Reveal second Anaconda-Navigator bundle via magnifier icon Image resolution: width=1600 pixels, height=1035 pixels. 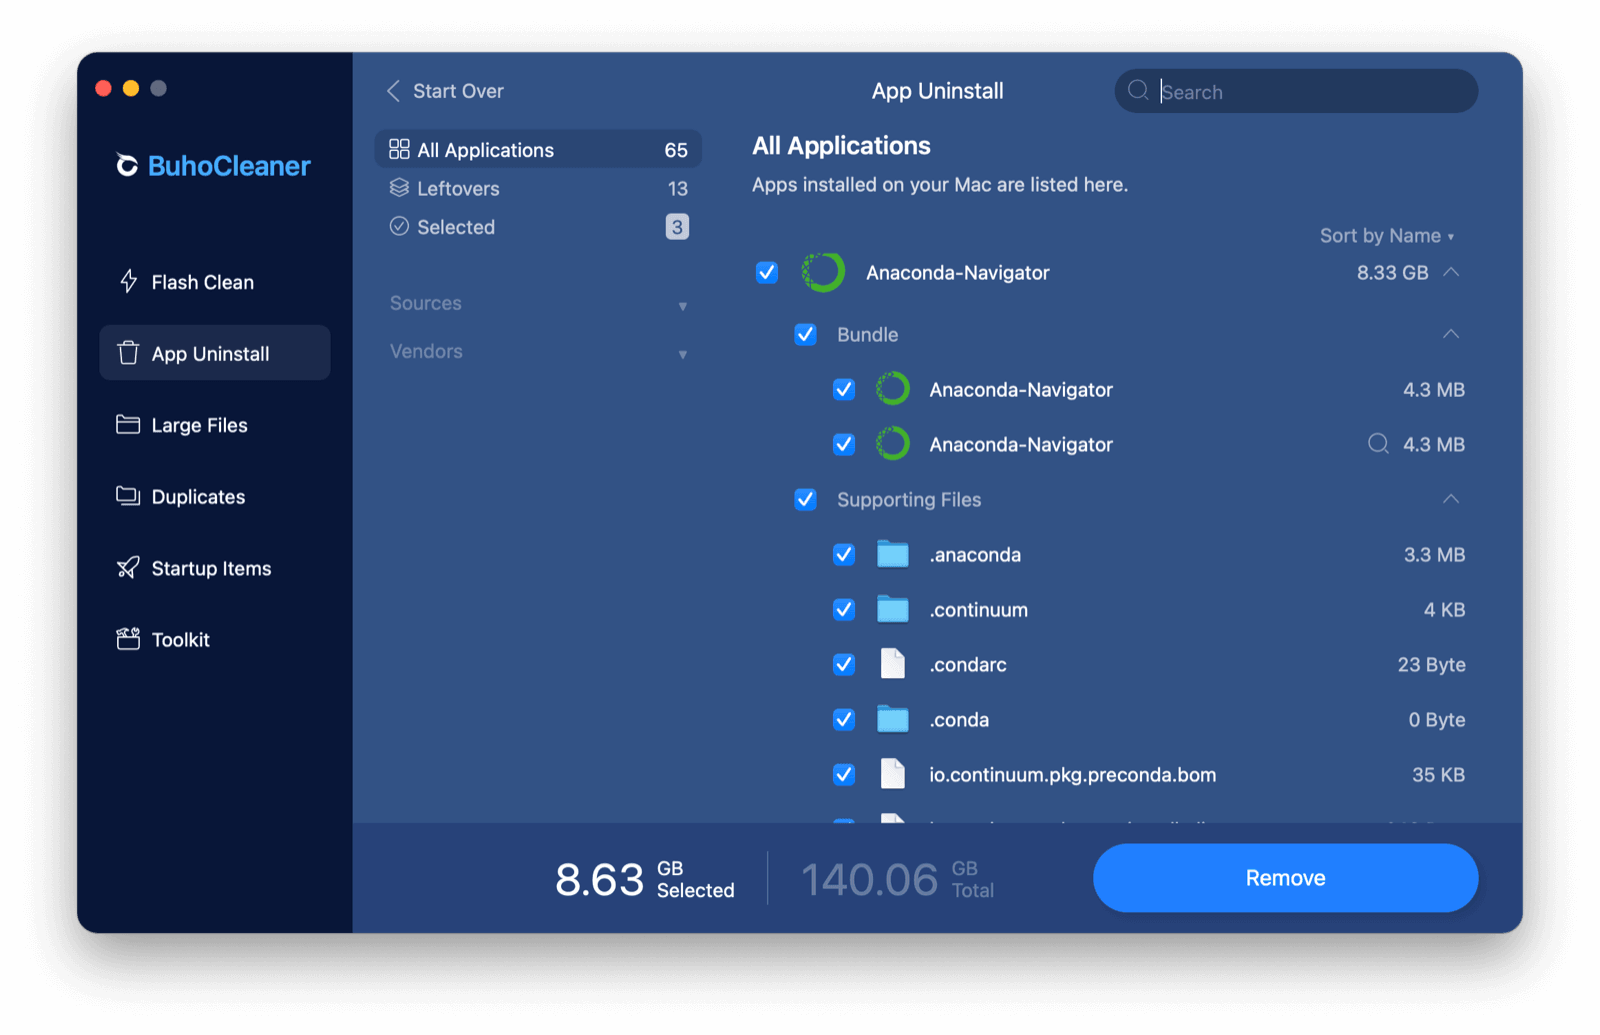[x=1378, y=444]
